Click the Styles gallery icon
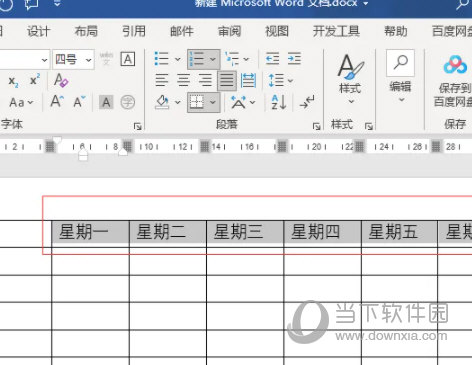 click(x=350, y=67)
